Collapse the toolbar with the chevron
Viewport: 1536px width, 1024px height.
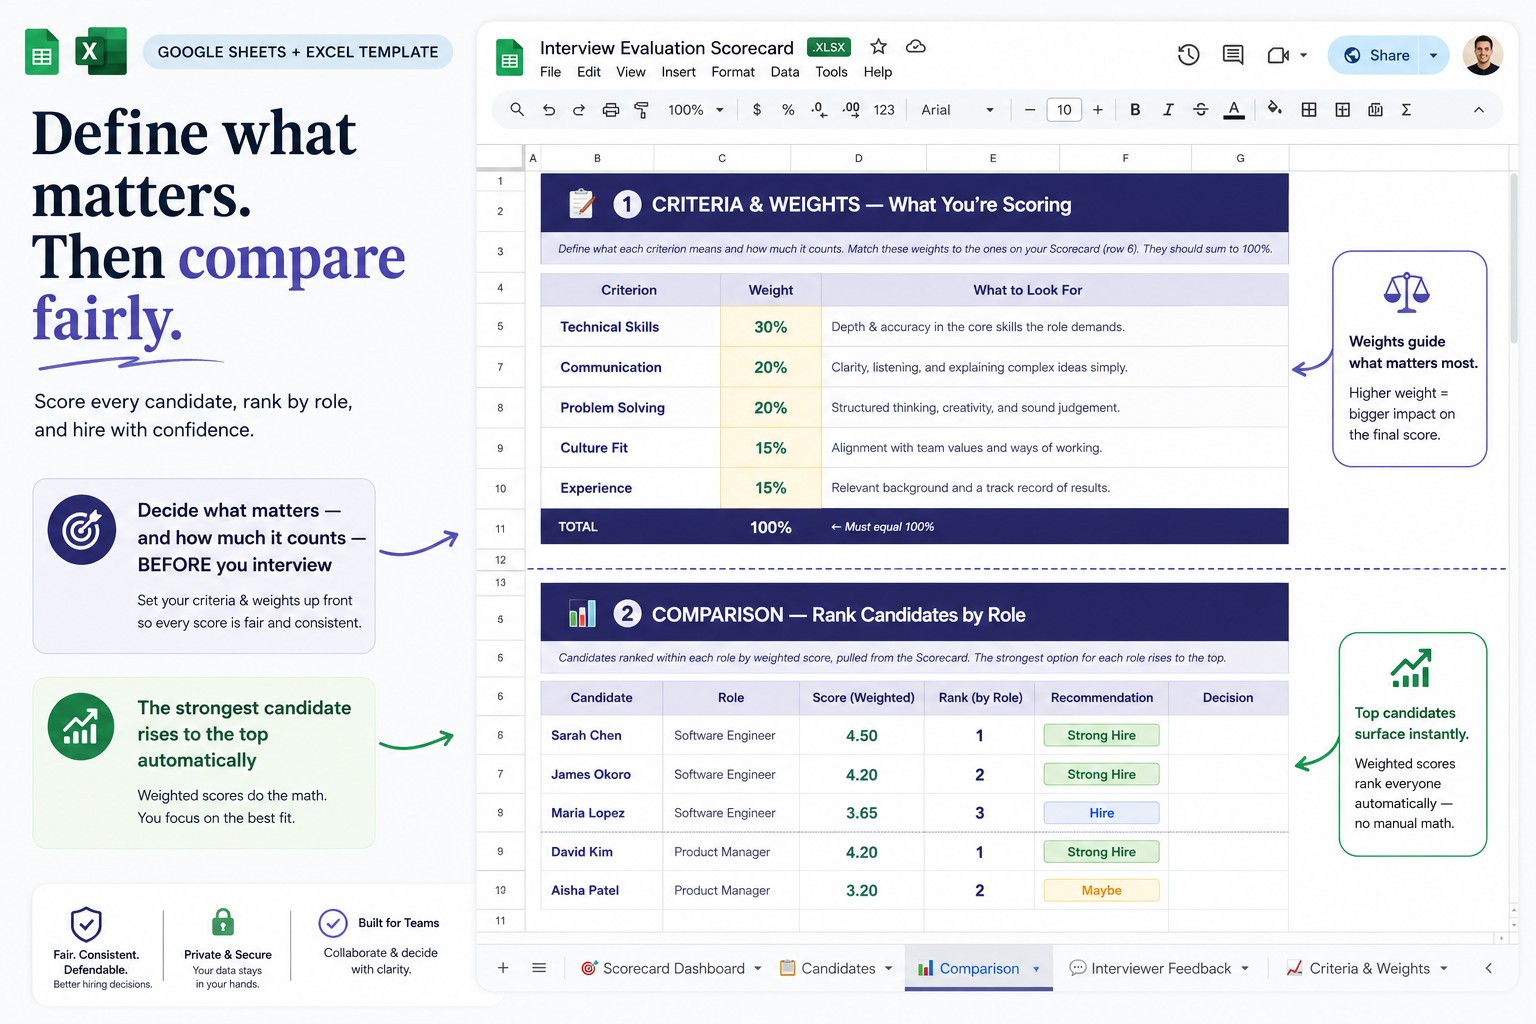click(x=1479, y=110)
